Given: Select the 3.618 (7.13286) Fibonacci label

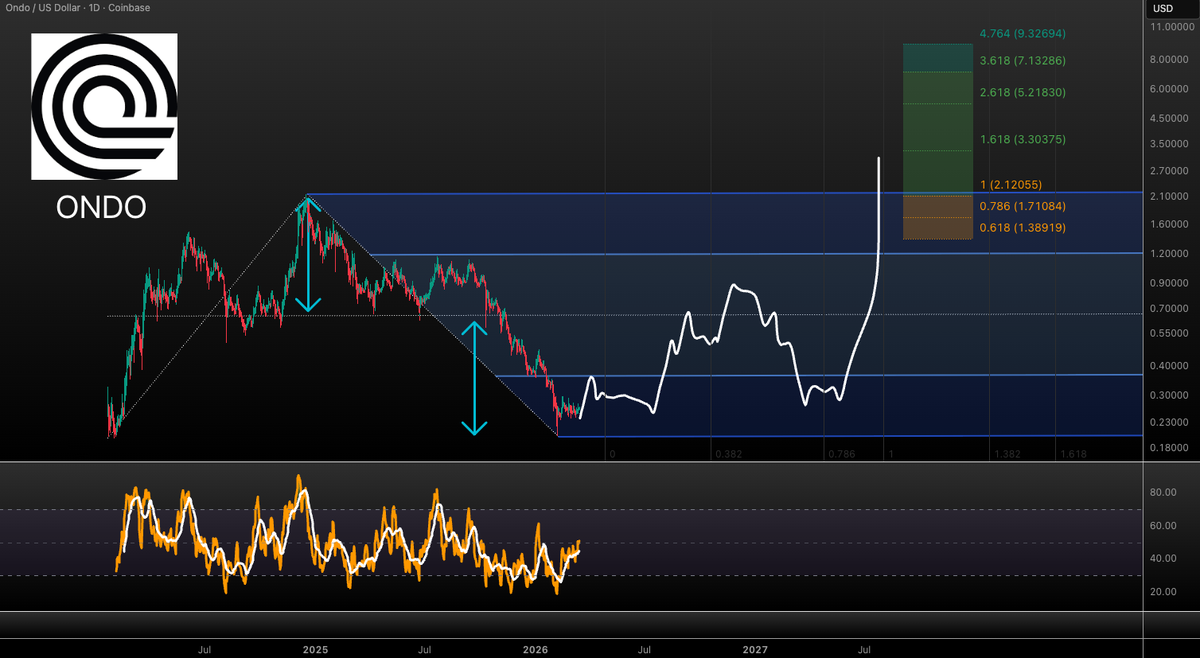Looking at the screenshot, I should (x=1022, y=61).
